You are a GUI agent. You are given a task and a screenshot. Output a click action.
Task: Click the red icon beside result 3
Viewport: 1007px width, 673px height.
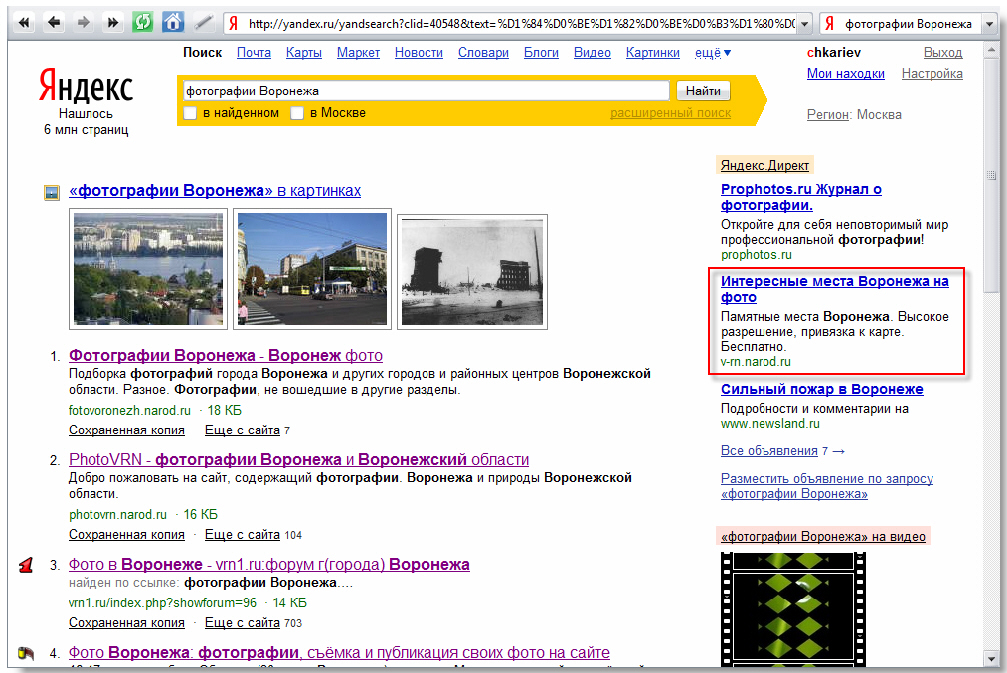pos(26,565)
